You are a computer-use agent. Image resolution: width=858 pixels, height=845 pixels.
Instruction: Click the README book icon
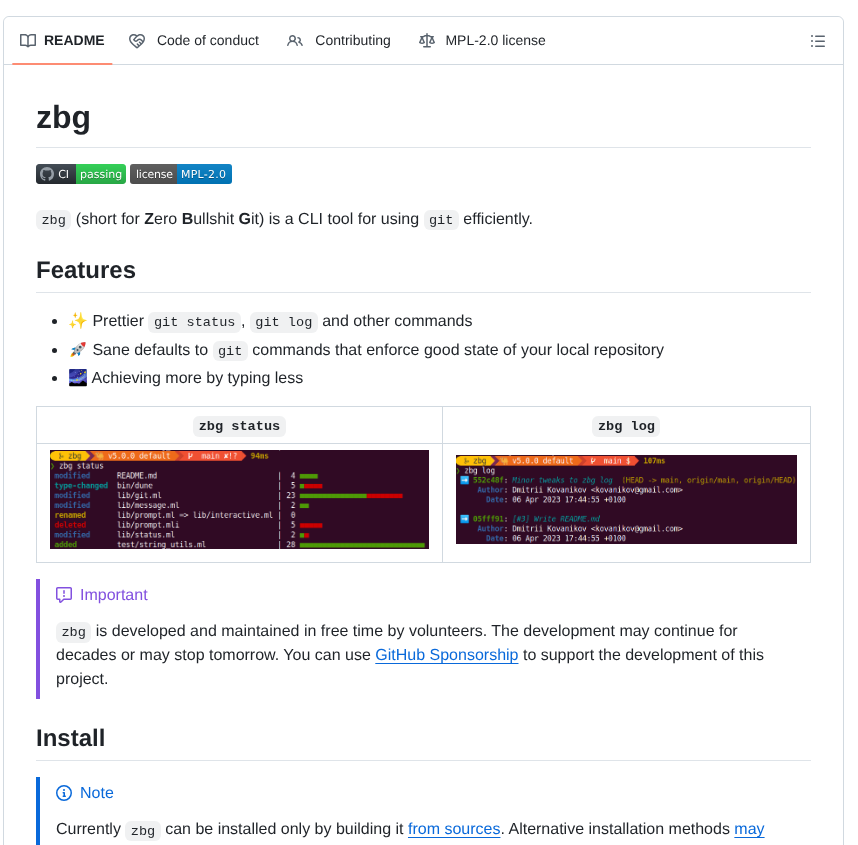[x=28, y=41]
